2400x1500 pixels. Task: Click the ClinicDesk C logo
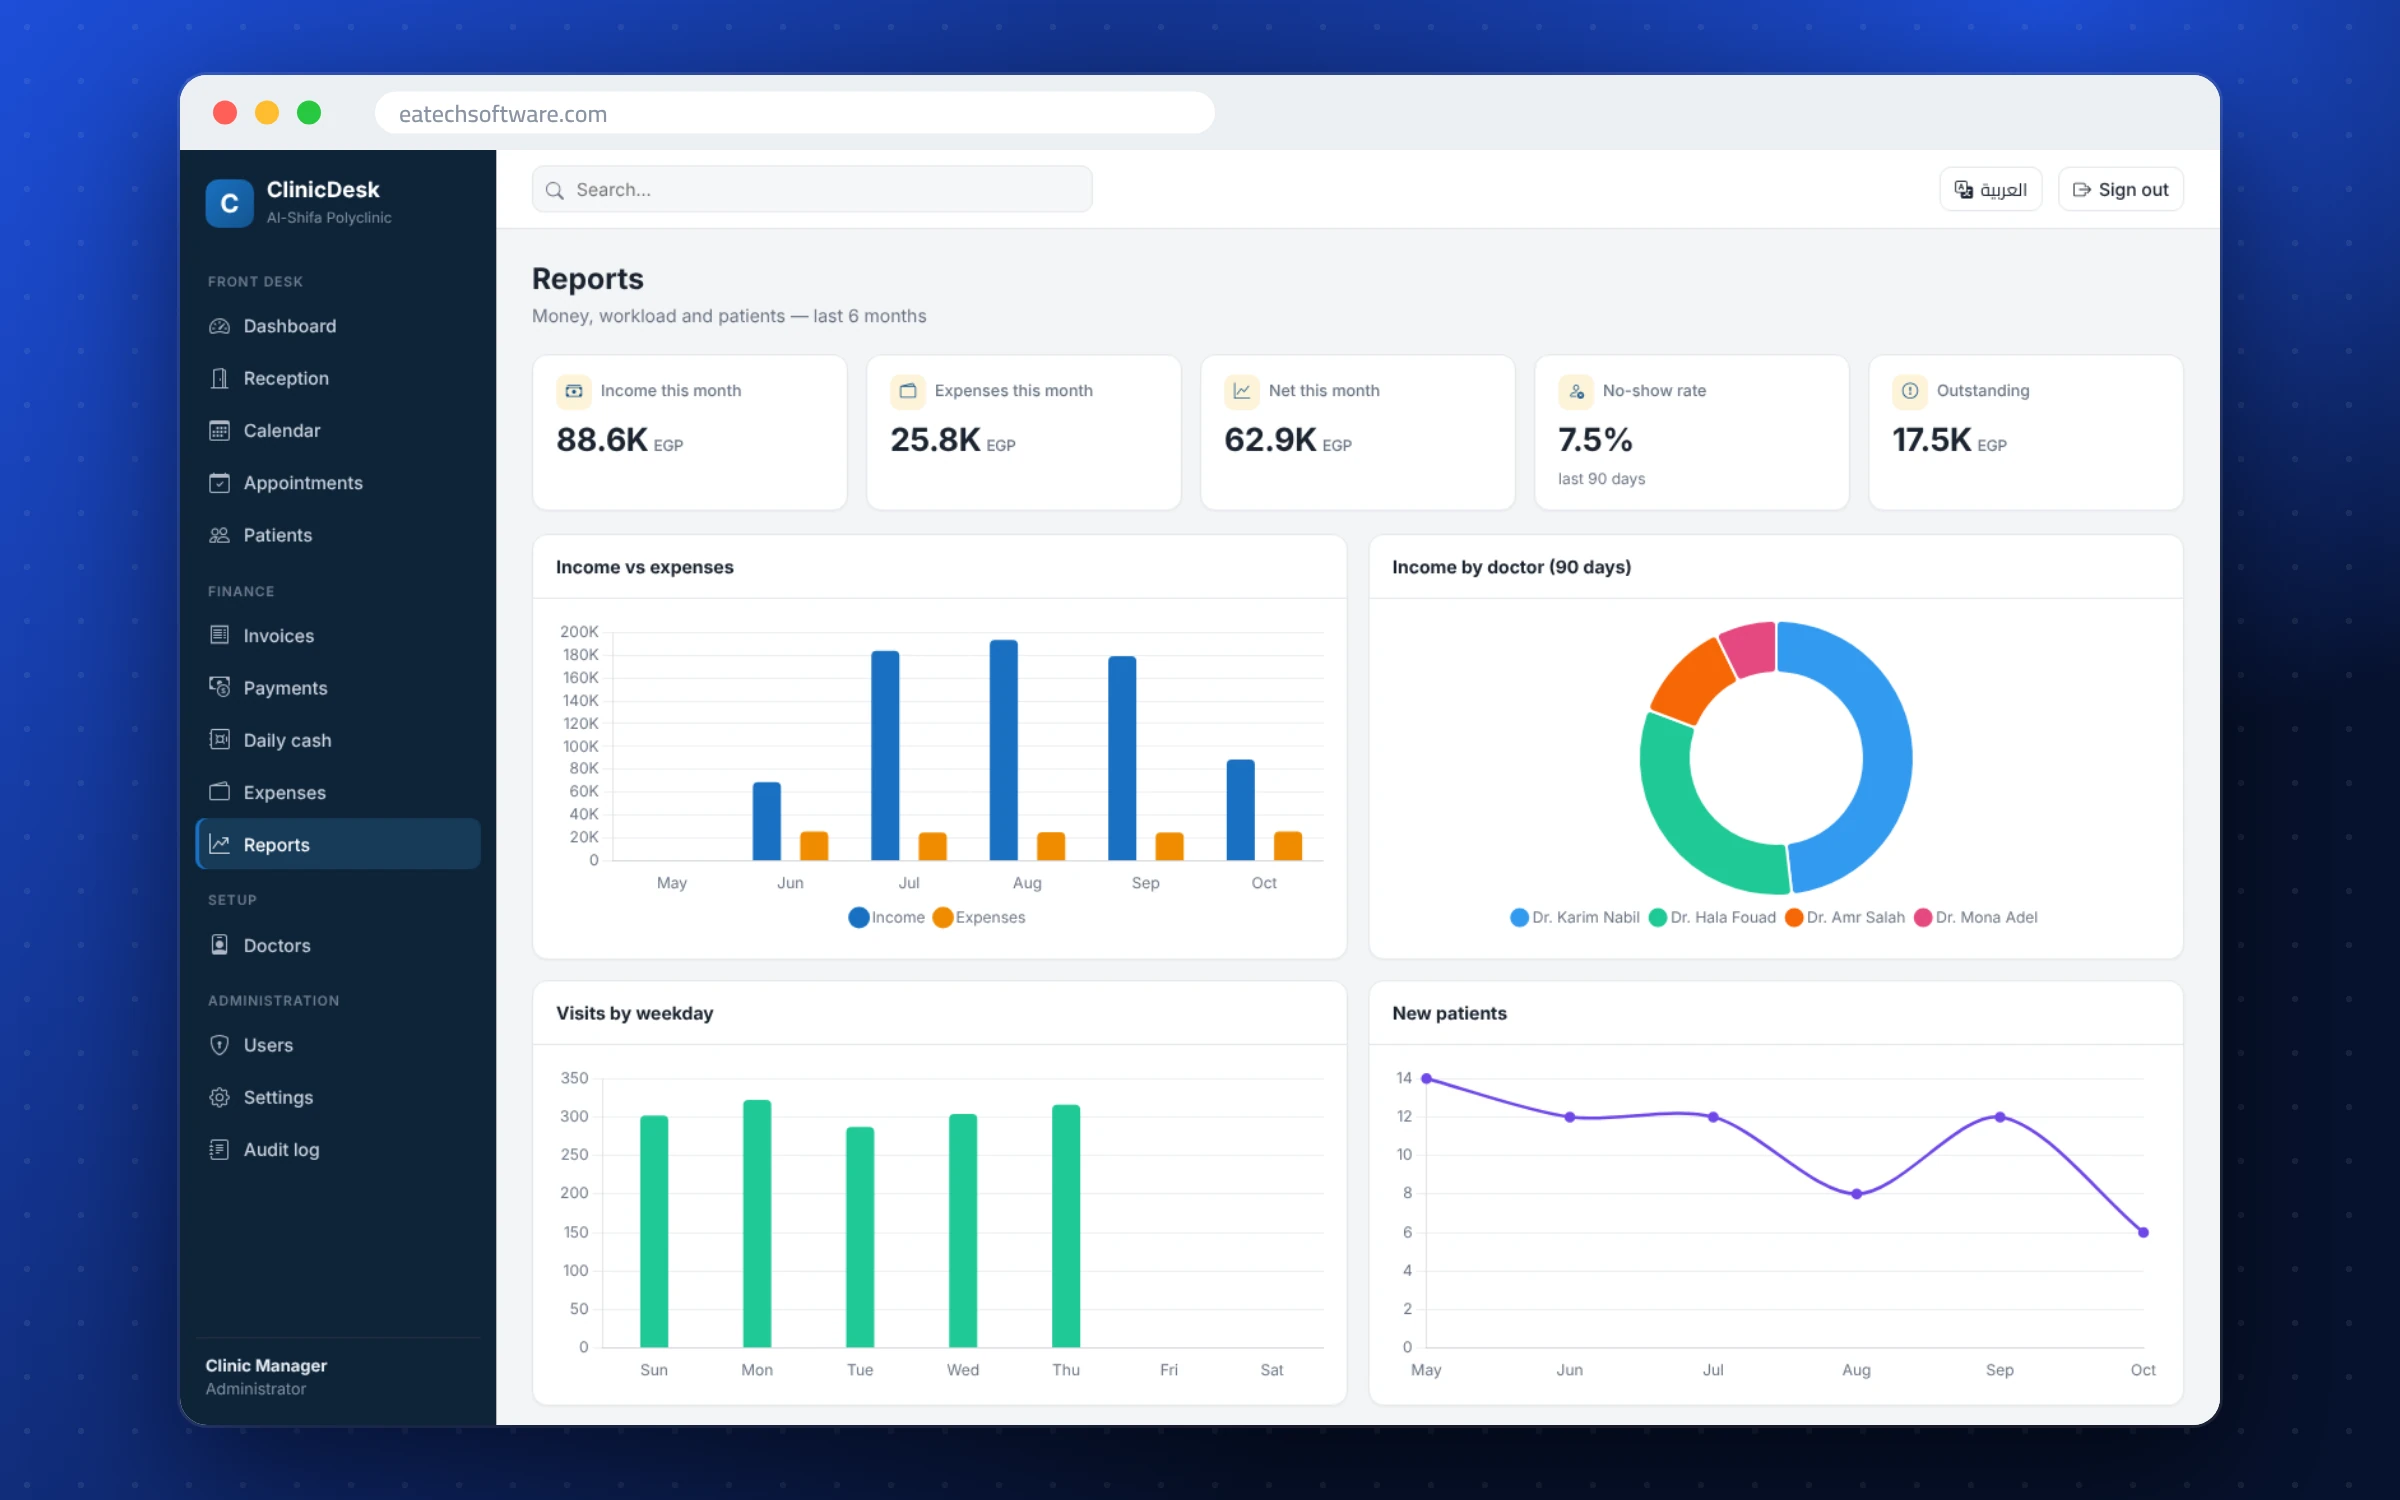click(229, 203)
